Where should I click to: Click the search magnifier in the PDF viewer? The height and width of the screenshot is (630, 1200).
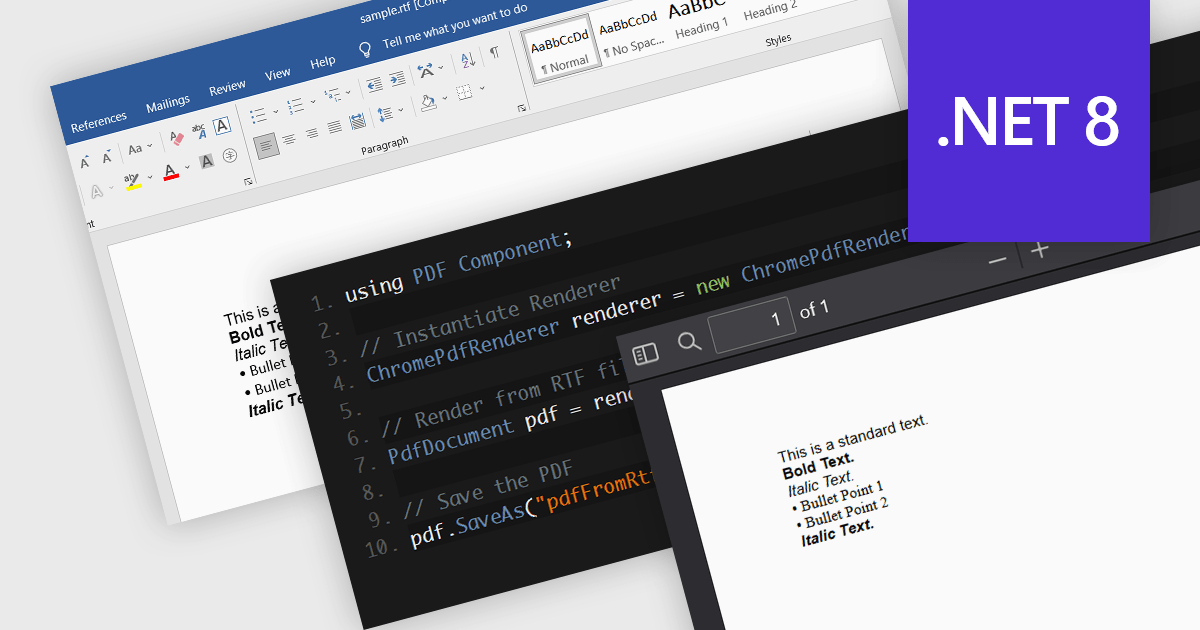click(x=689, y=341)
